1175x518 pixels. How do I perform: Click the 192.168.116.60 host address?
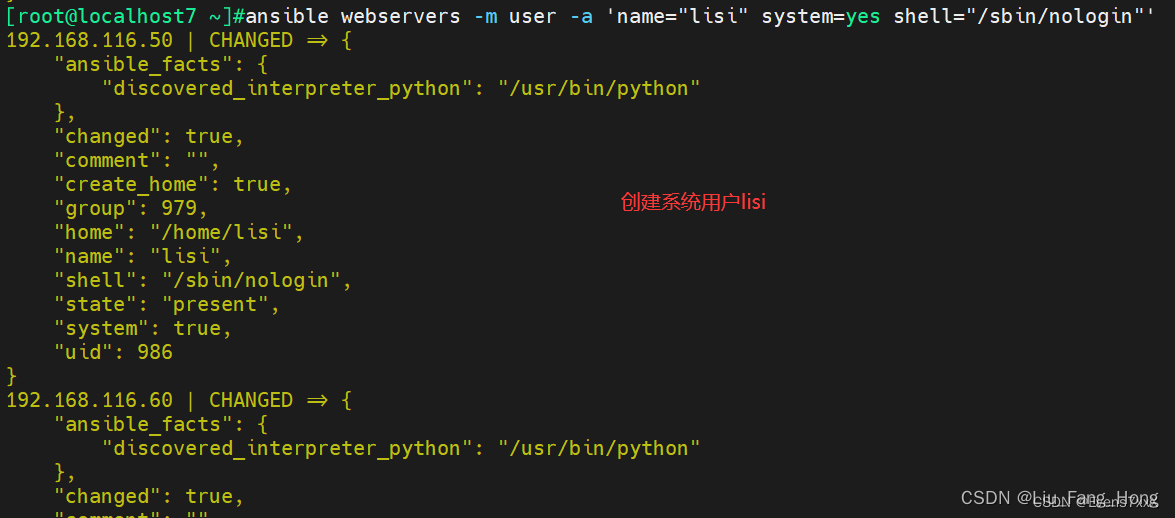tap(89, 400)
